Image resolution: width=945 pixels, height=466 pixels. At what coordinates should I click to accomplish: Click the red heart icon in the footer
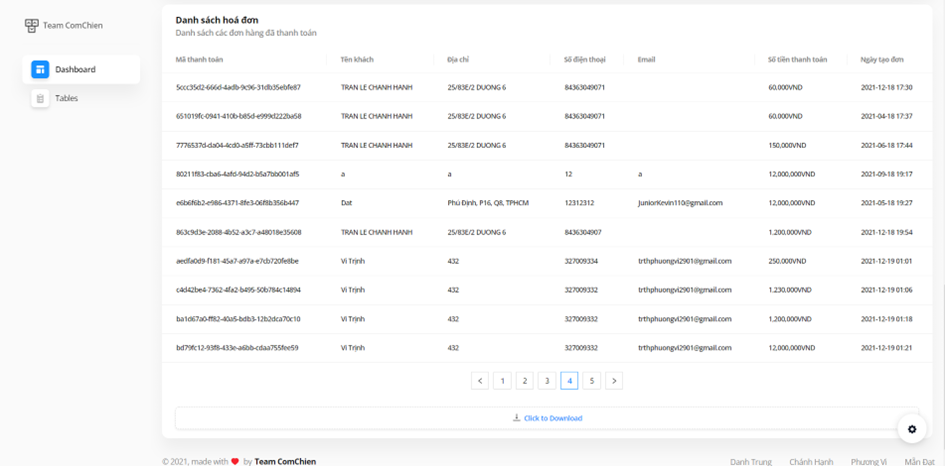235,462
